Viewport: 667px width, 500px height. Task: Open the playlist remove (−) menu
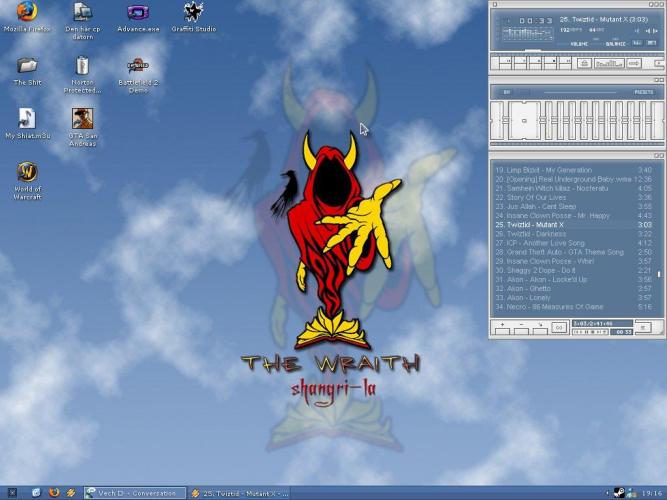point(520,326)
